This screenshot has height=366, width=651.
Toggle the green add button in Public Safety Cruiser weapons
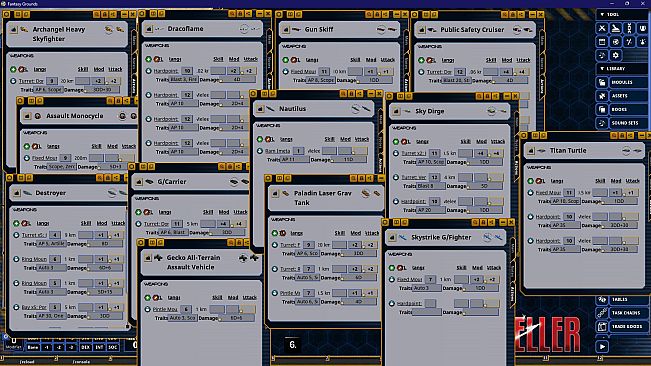(421, 60)
